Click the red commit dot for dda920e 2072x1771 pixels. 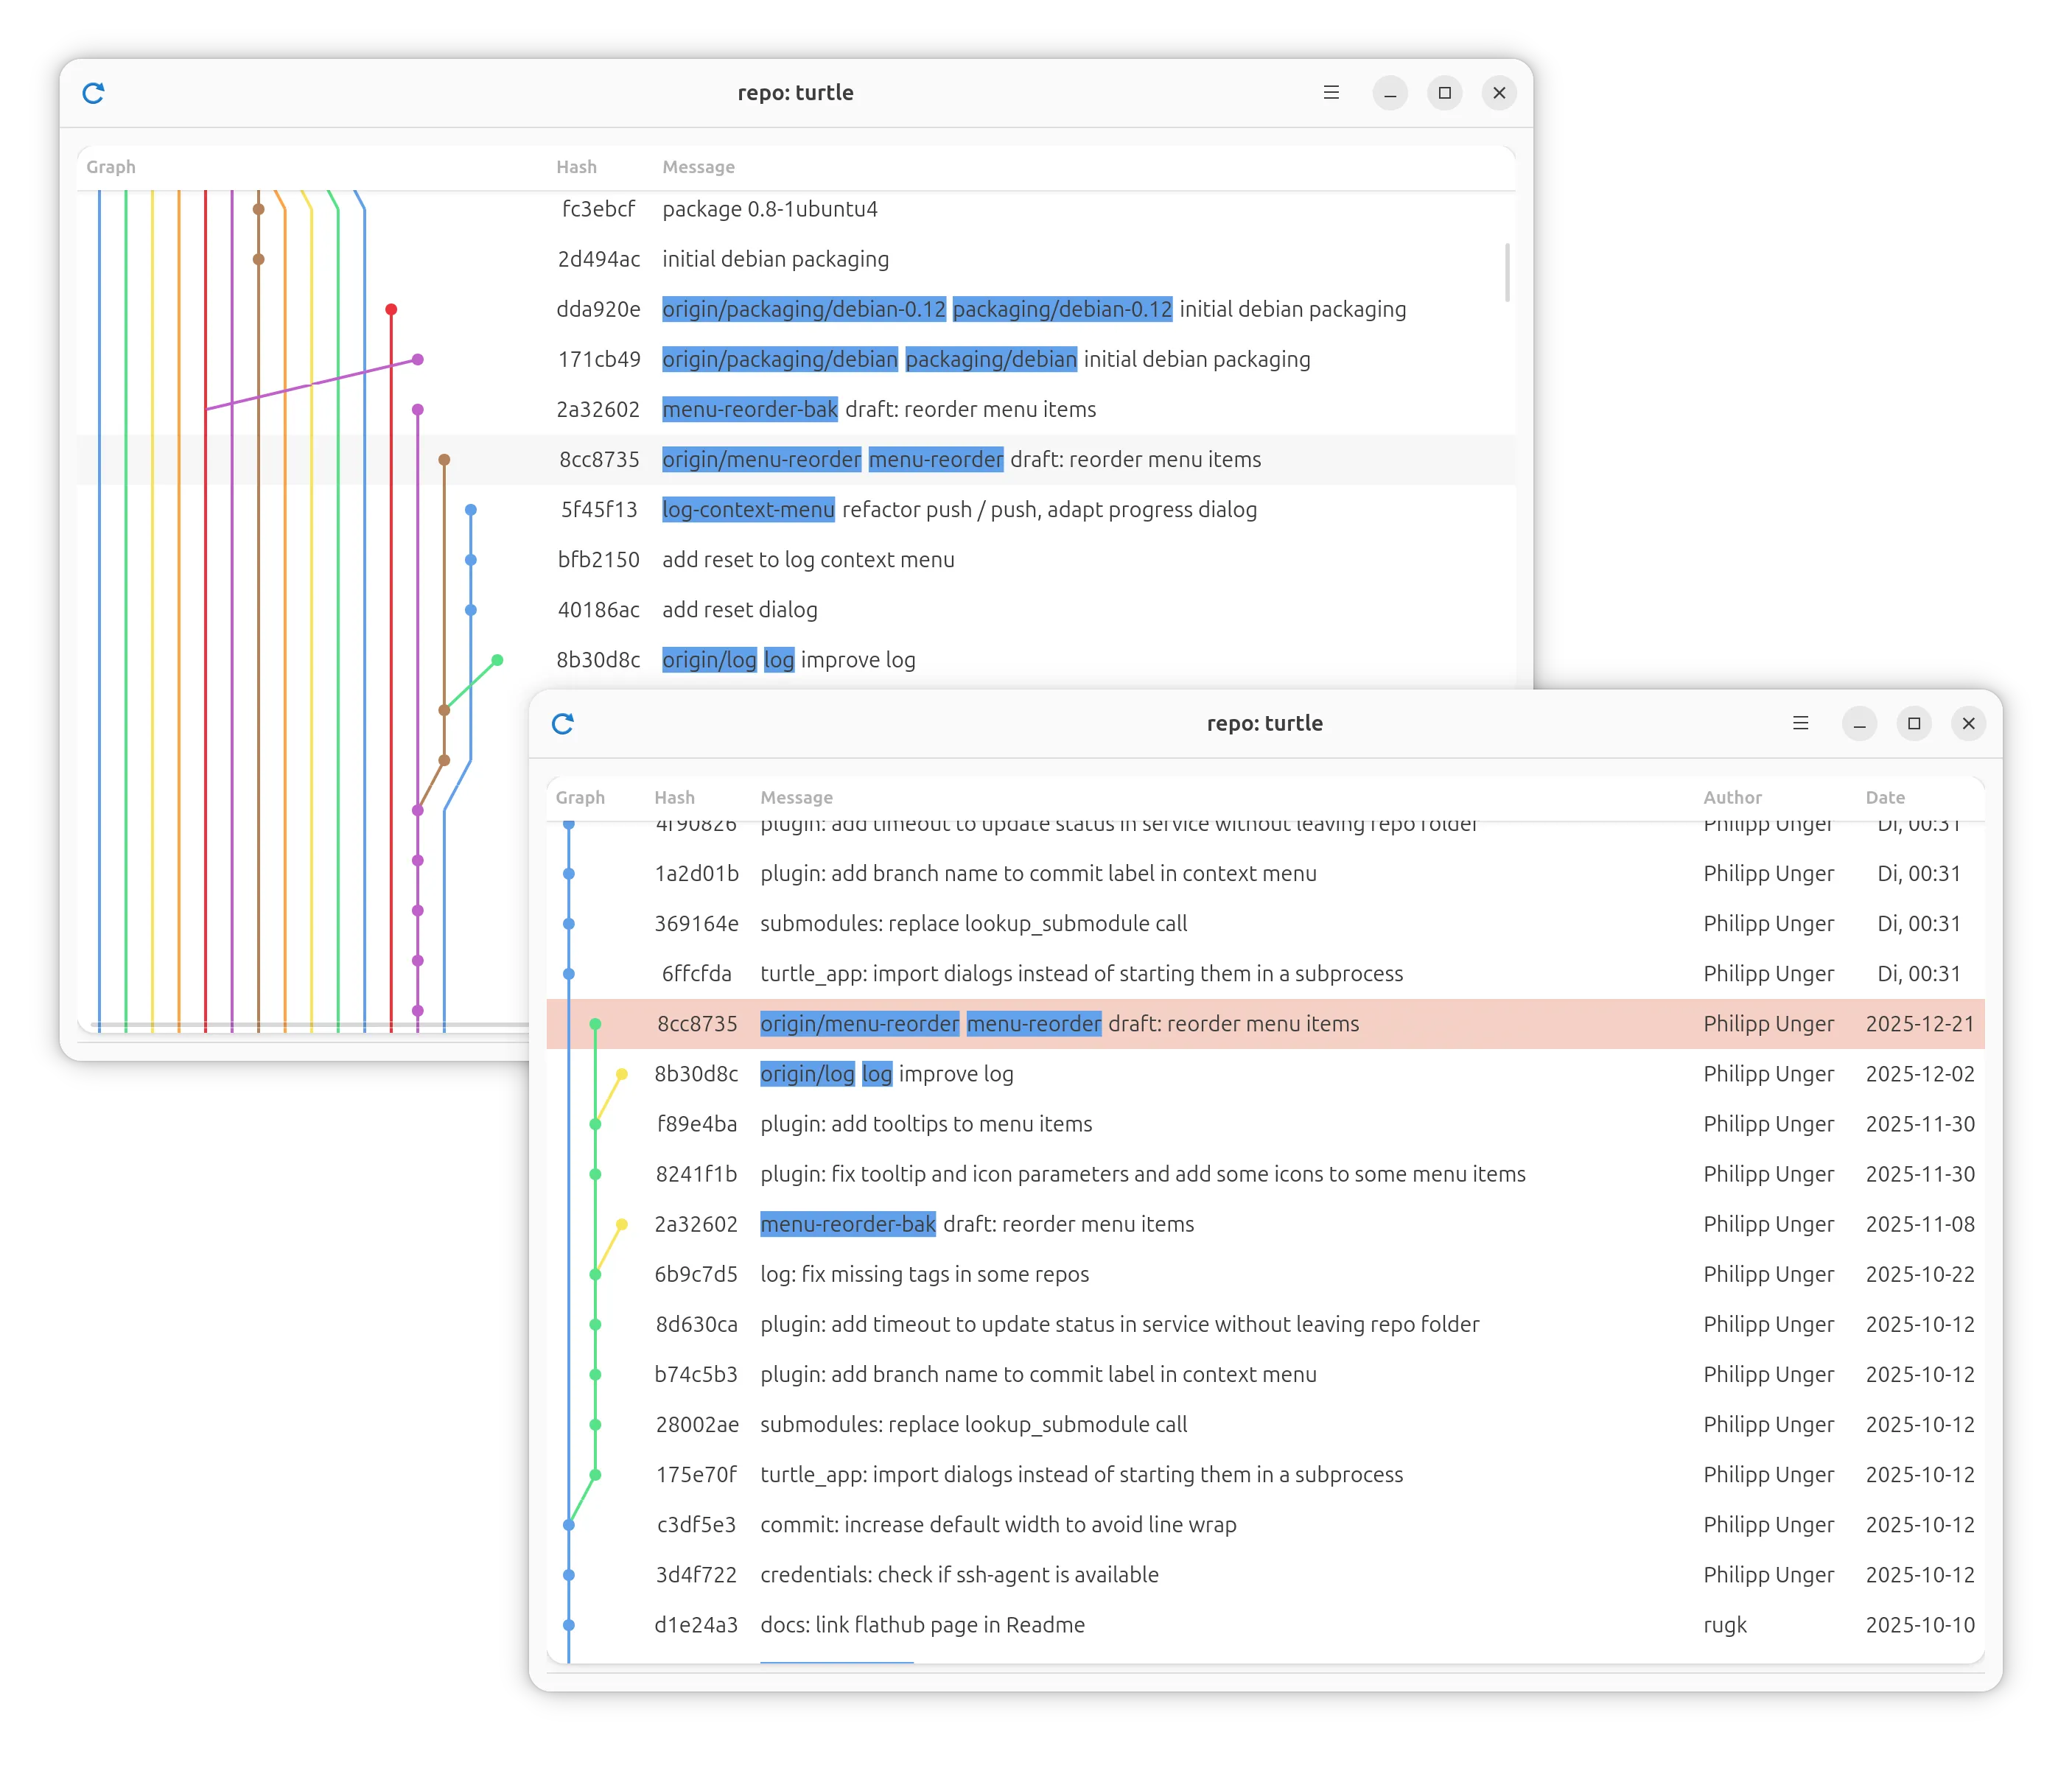tap(391, 310)
